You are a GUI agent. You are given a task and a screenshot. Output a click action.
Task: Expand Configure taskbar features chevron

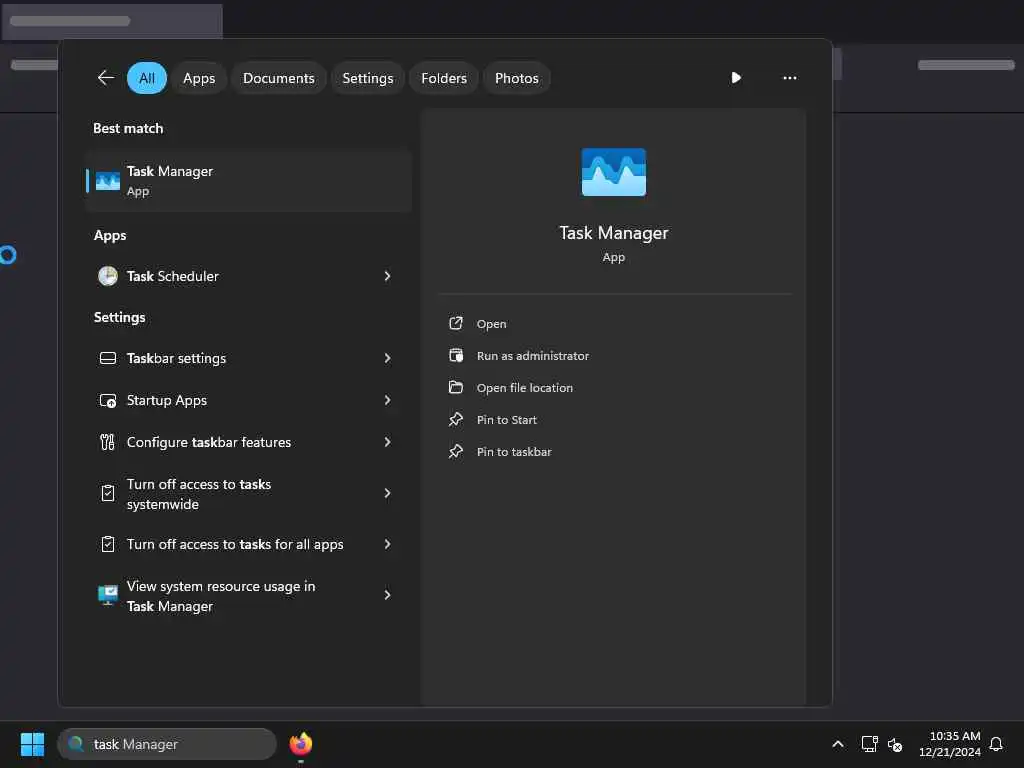click(x=387, y=442)
